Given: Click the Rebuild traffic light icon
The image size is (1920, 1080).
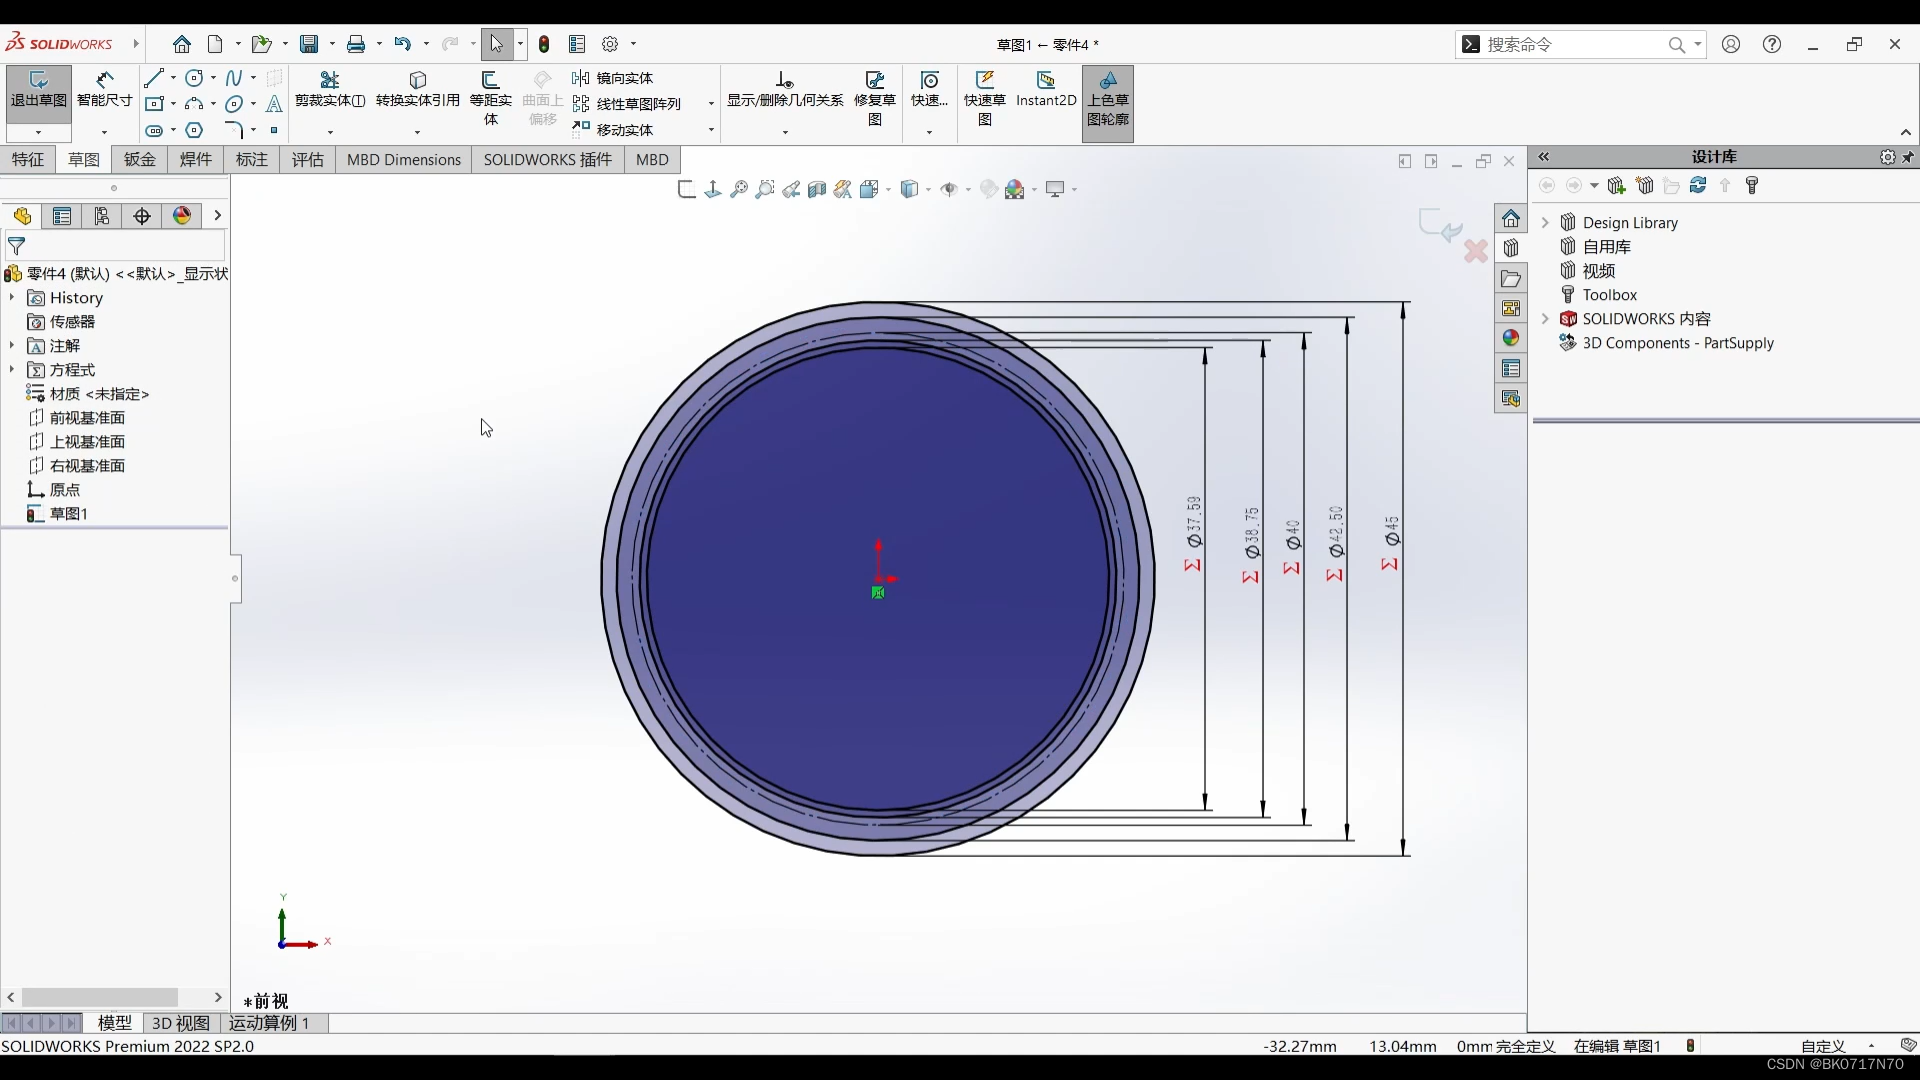Looking at the screenshot, I should (544, 44).
